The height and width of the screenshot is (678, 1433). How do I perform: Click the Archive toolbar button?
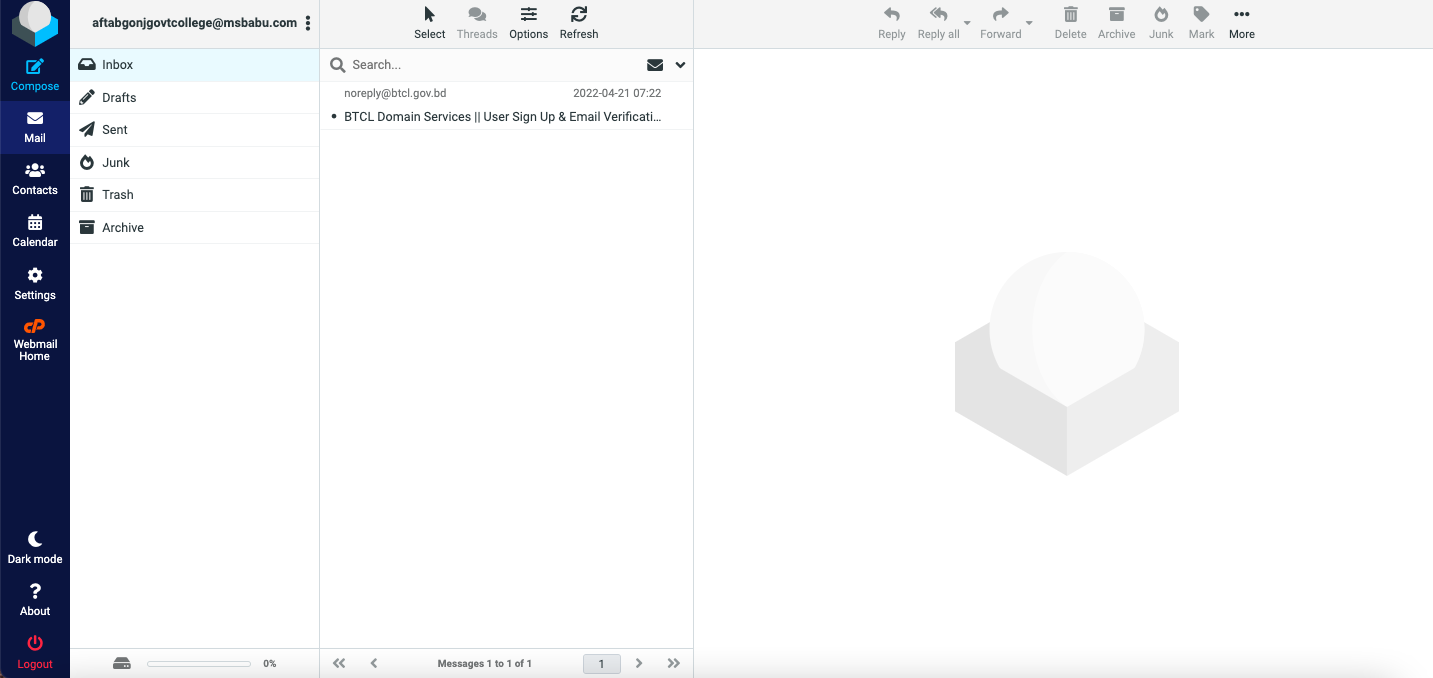click(x=1117, y=23)
